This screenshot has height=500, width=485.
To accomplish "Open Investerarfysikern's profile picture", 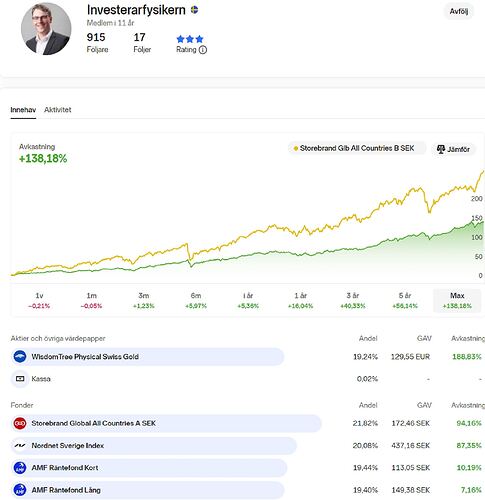I will [x=46, y=29].
